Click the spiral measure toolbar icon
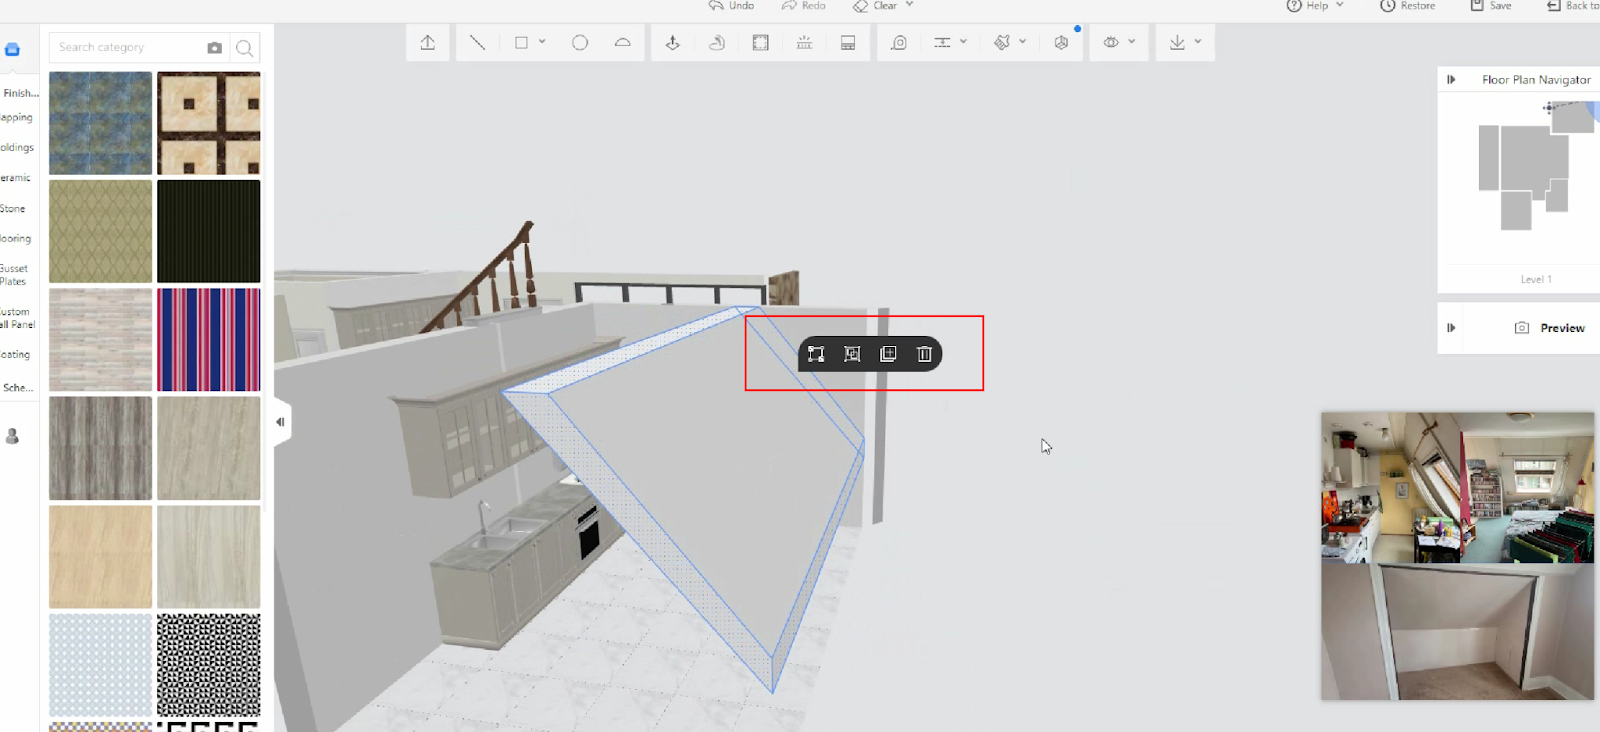This screenshot has height=732, width=1600. click(899, 43)
